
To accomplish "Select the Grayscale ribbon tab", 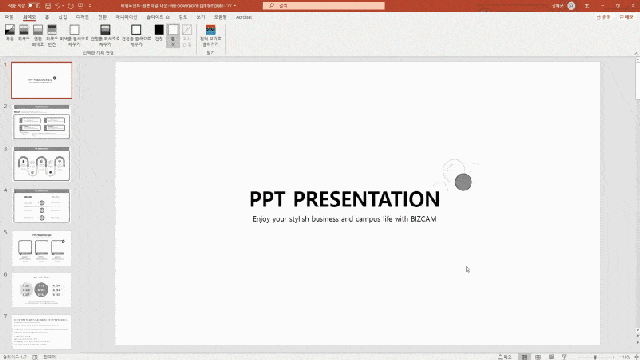I will coord(29,17).
